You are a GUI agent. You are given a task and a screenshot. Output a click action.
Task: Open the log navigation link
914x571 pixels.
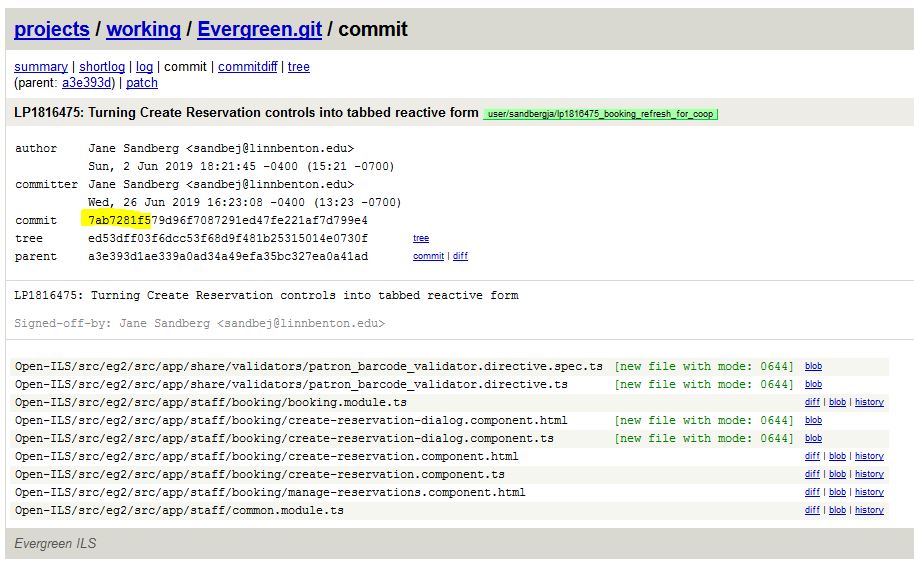coord(144,67)
